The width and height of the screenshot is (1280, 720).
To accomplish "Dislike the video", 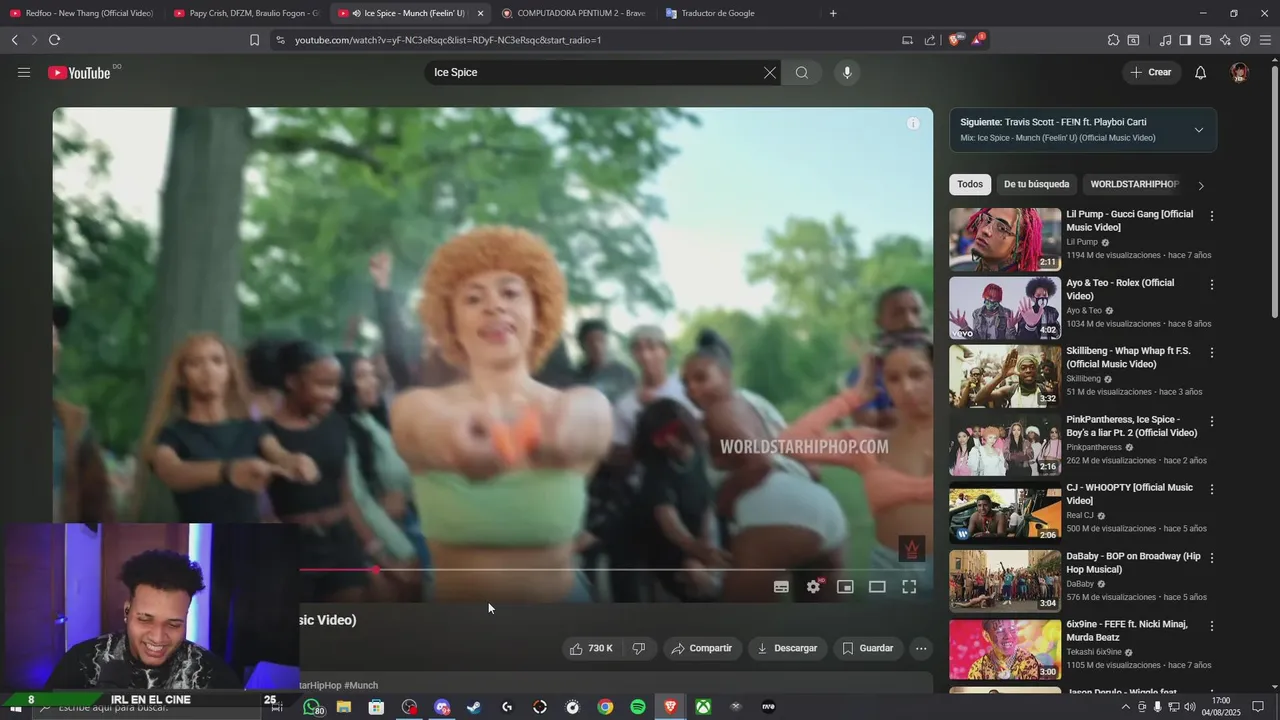I will (638, 648).
